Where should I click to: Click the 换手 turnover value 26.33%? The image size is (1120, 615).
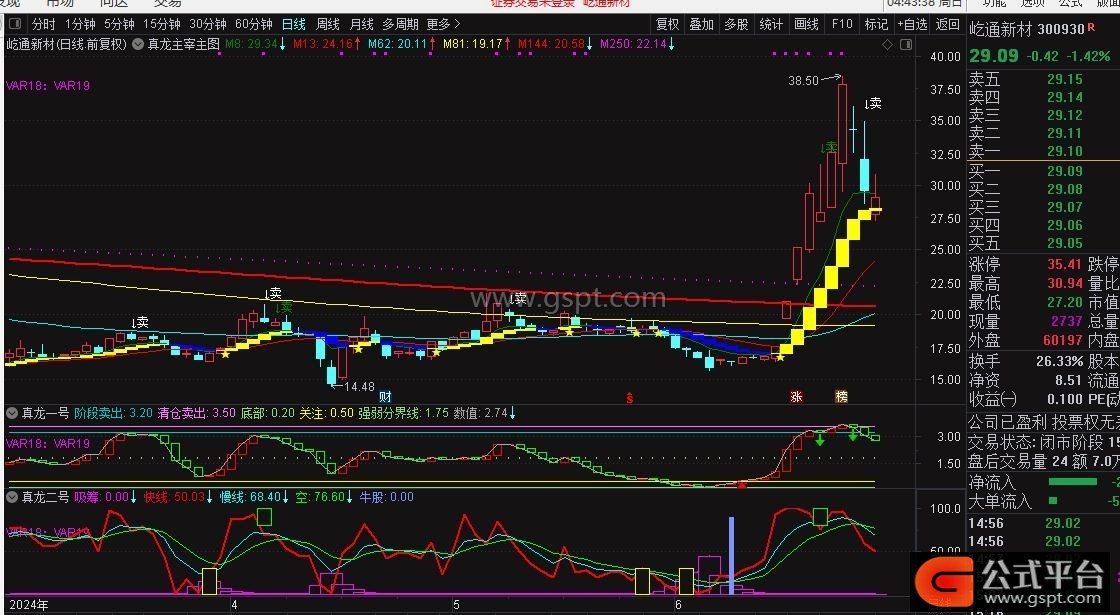1059,361
